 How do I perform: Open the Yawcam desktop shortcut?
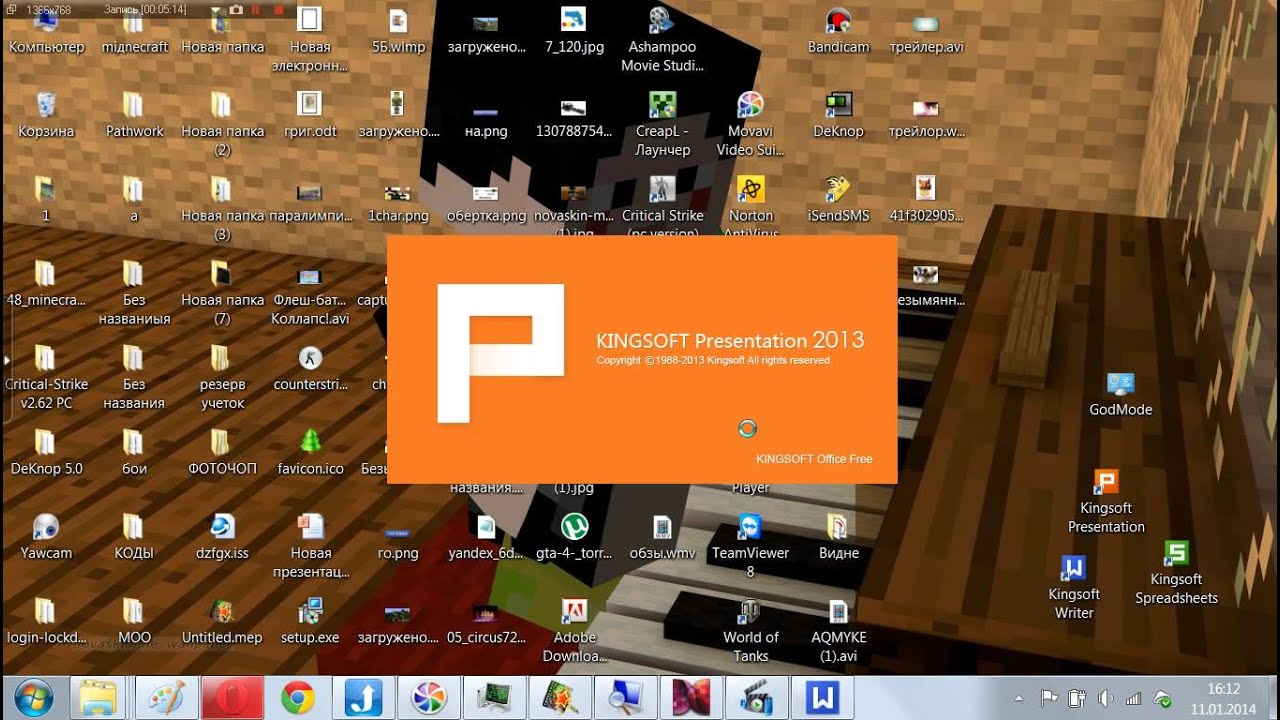point(46,538)
